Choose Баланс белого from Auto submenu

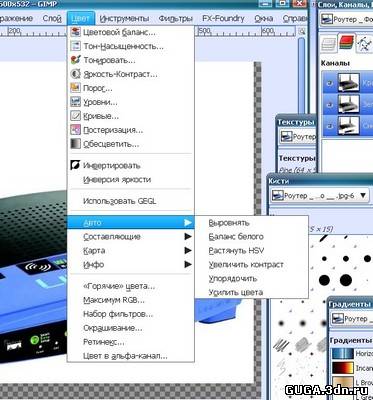click(236, 237)
